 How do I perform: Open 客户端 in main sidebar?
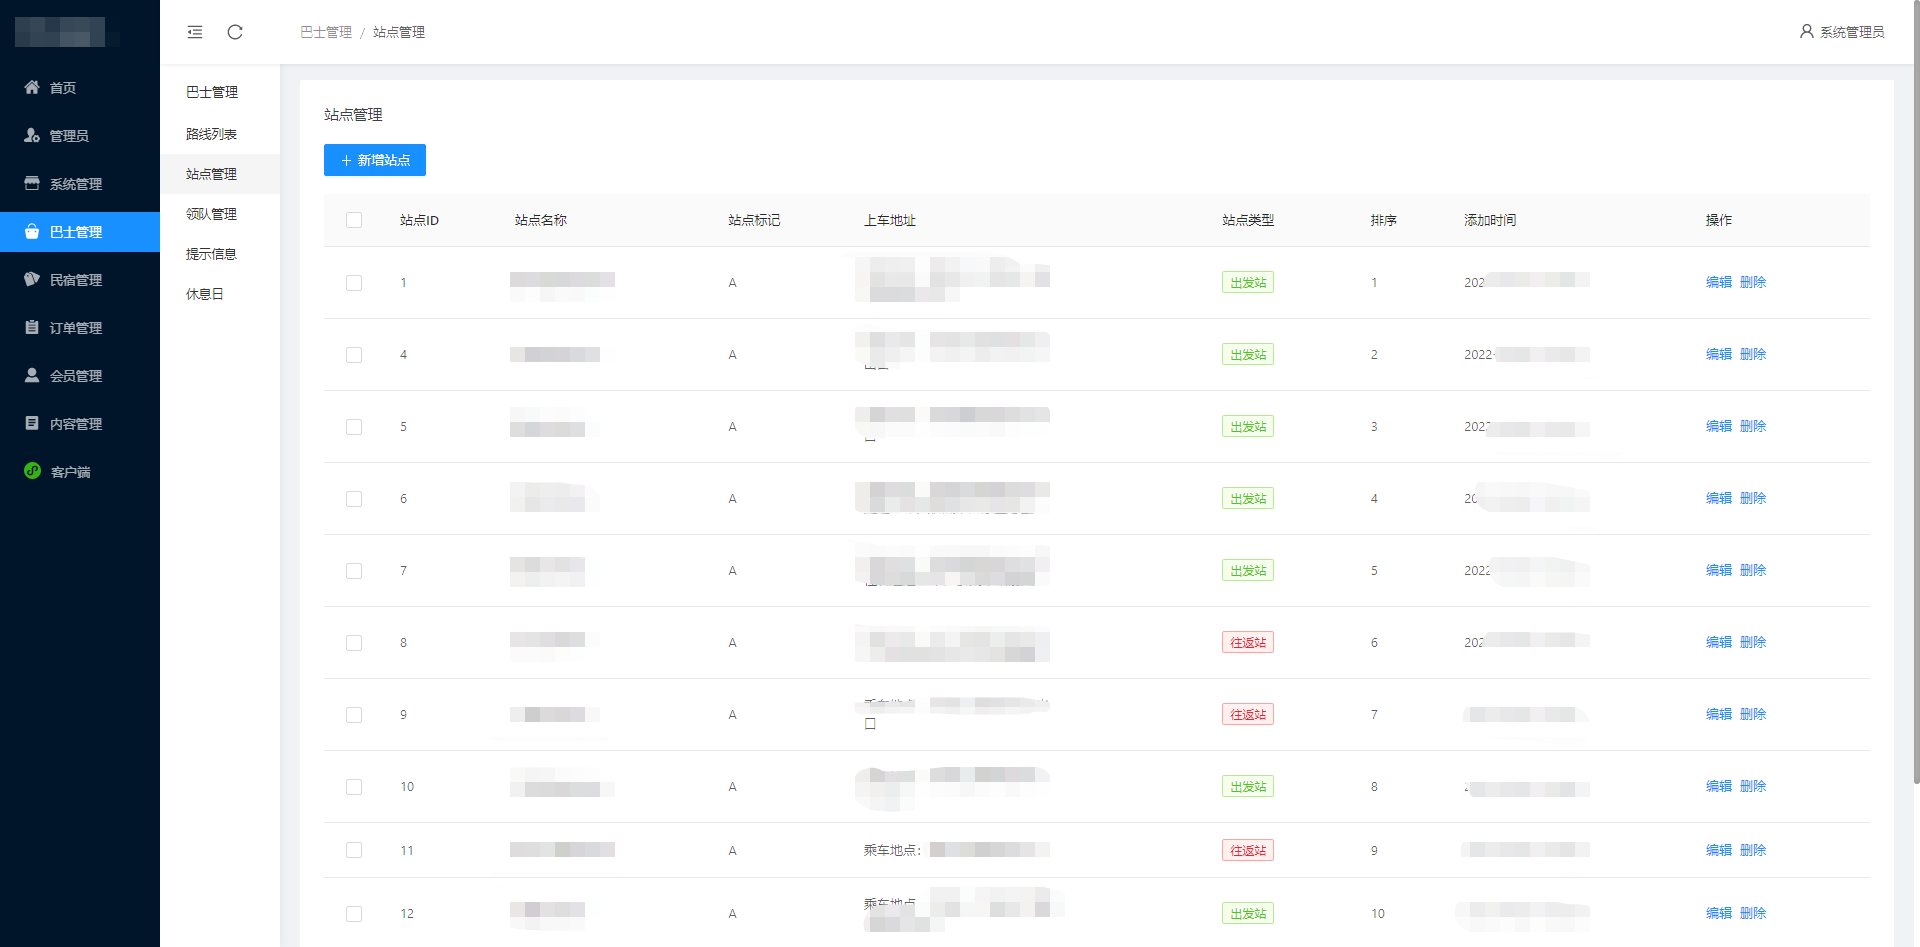coord(80,472)
